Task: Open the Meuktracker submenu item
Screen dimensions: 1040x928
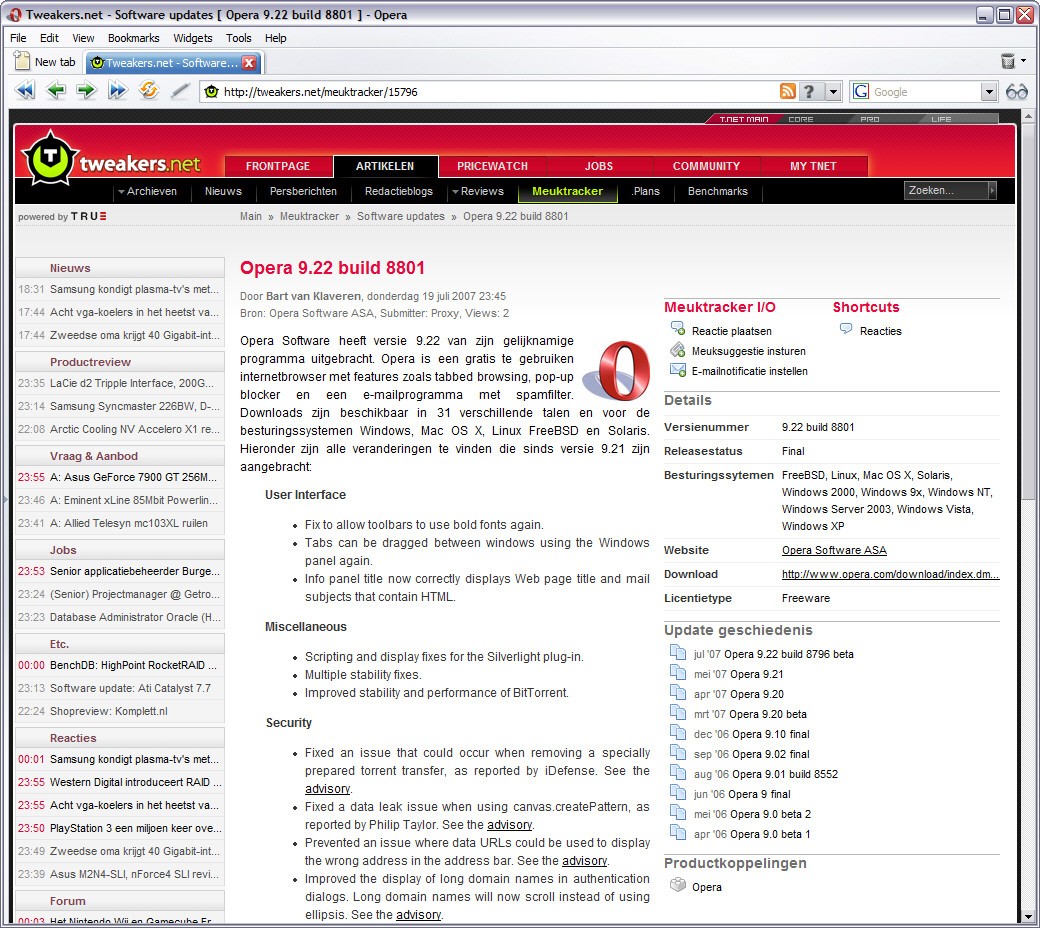Action: point(567,191)
